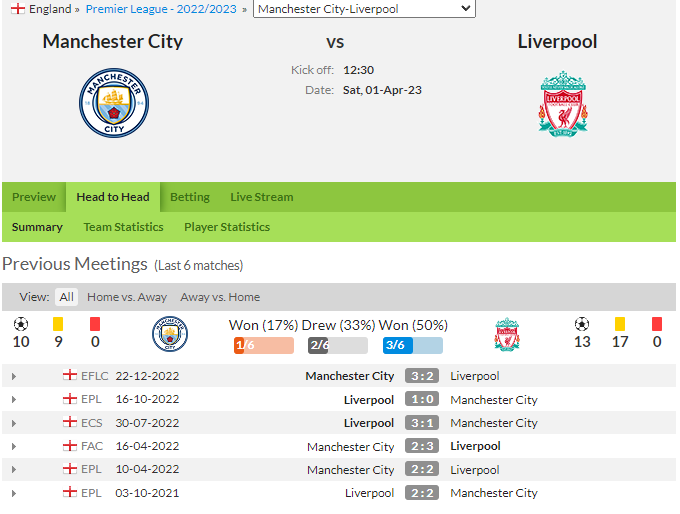Click the 3:1 score of 30-07-2022 match
The image size is (680, 514).
[422, 422]
